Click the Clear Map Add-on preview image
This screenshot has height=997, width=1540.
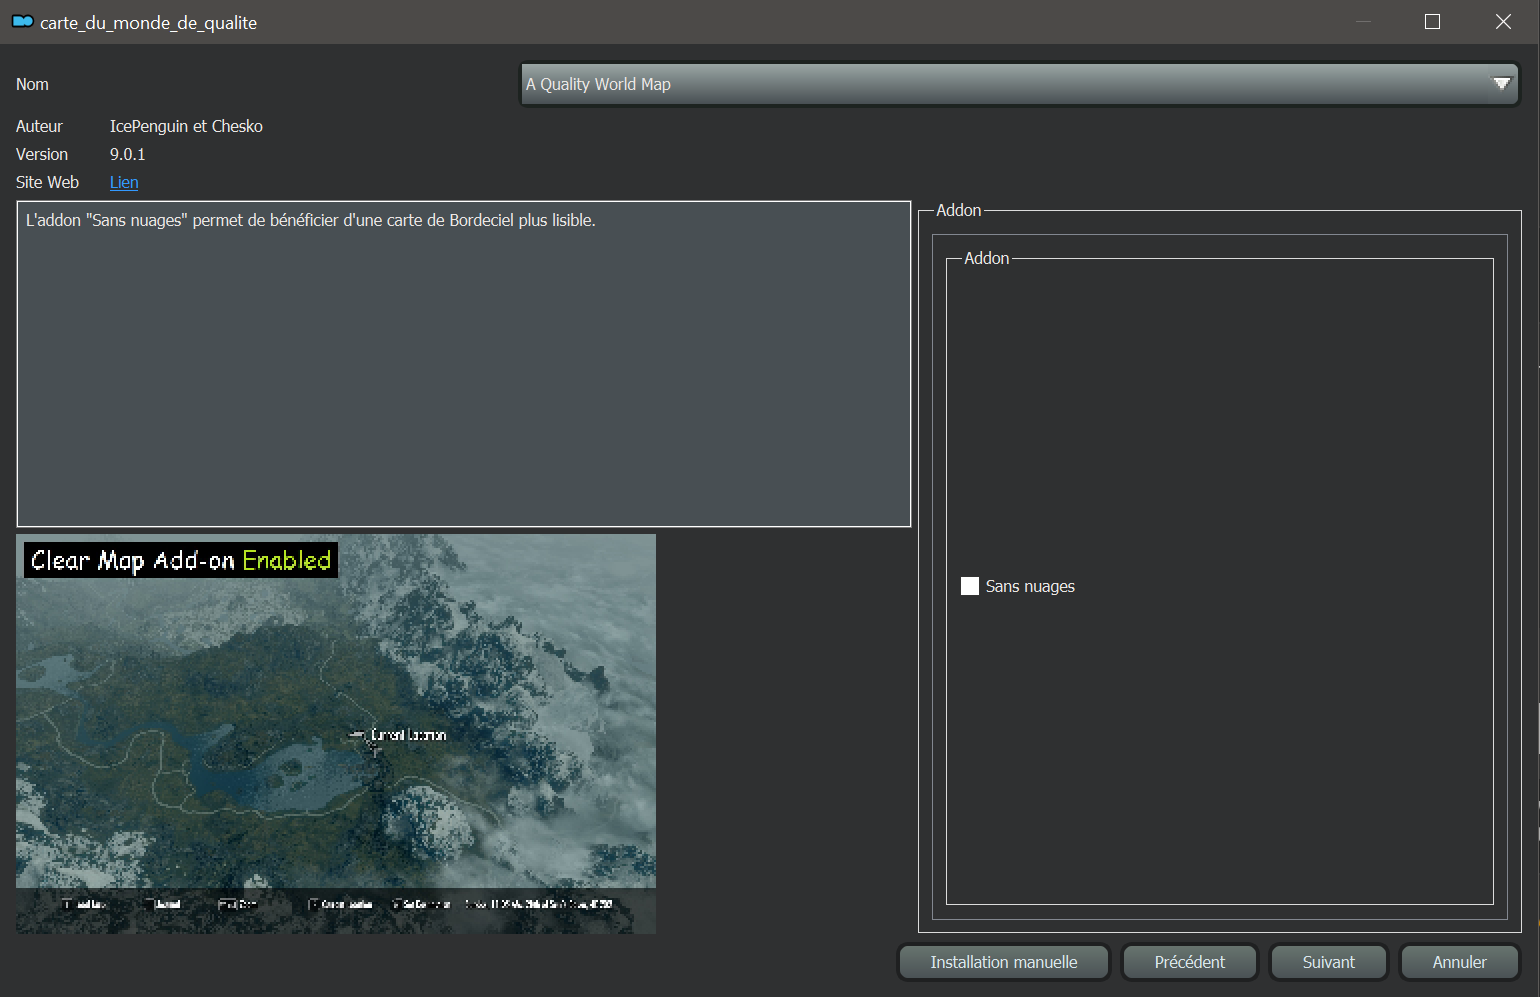336,734
